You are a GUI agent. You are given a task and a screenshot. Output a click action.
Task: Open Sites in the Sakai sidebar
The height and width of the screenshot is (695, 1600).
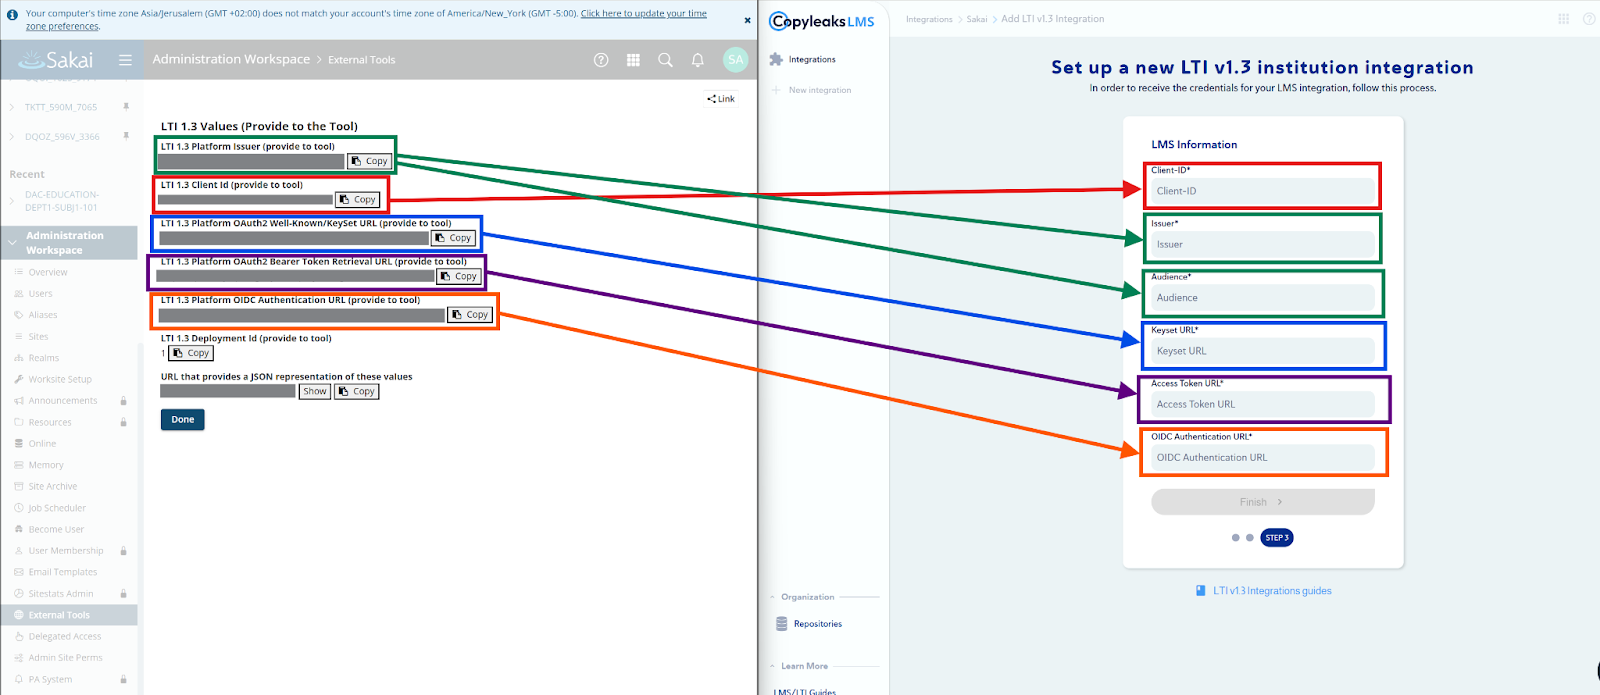click(x=38, y=337)
